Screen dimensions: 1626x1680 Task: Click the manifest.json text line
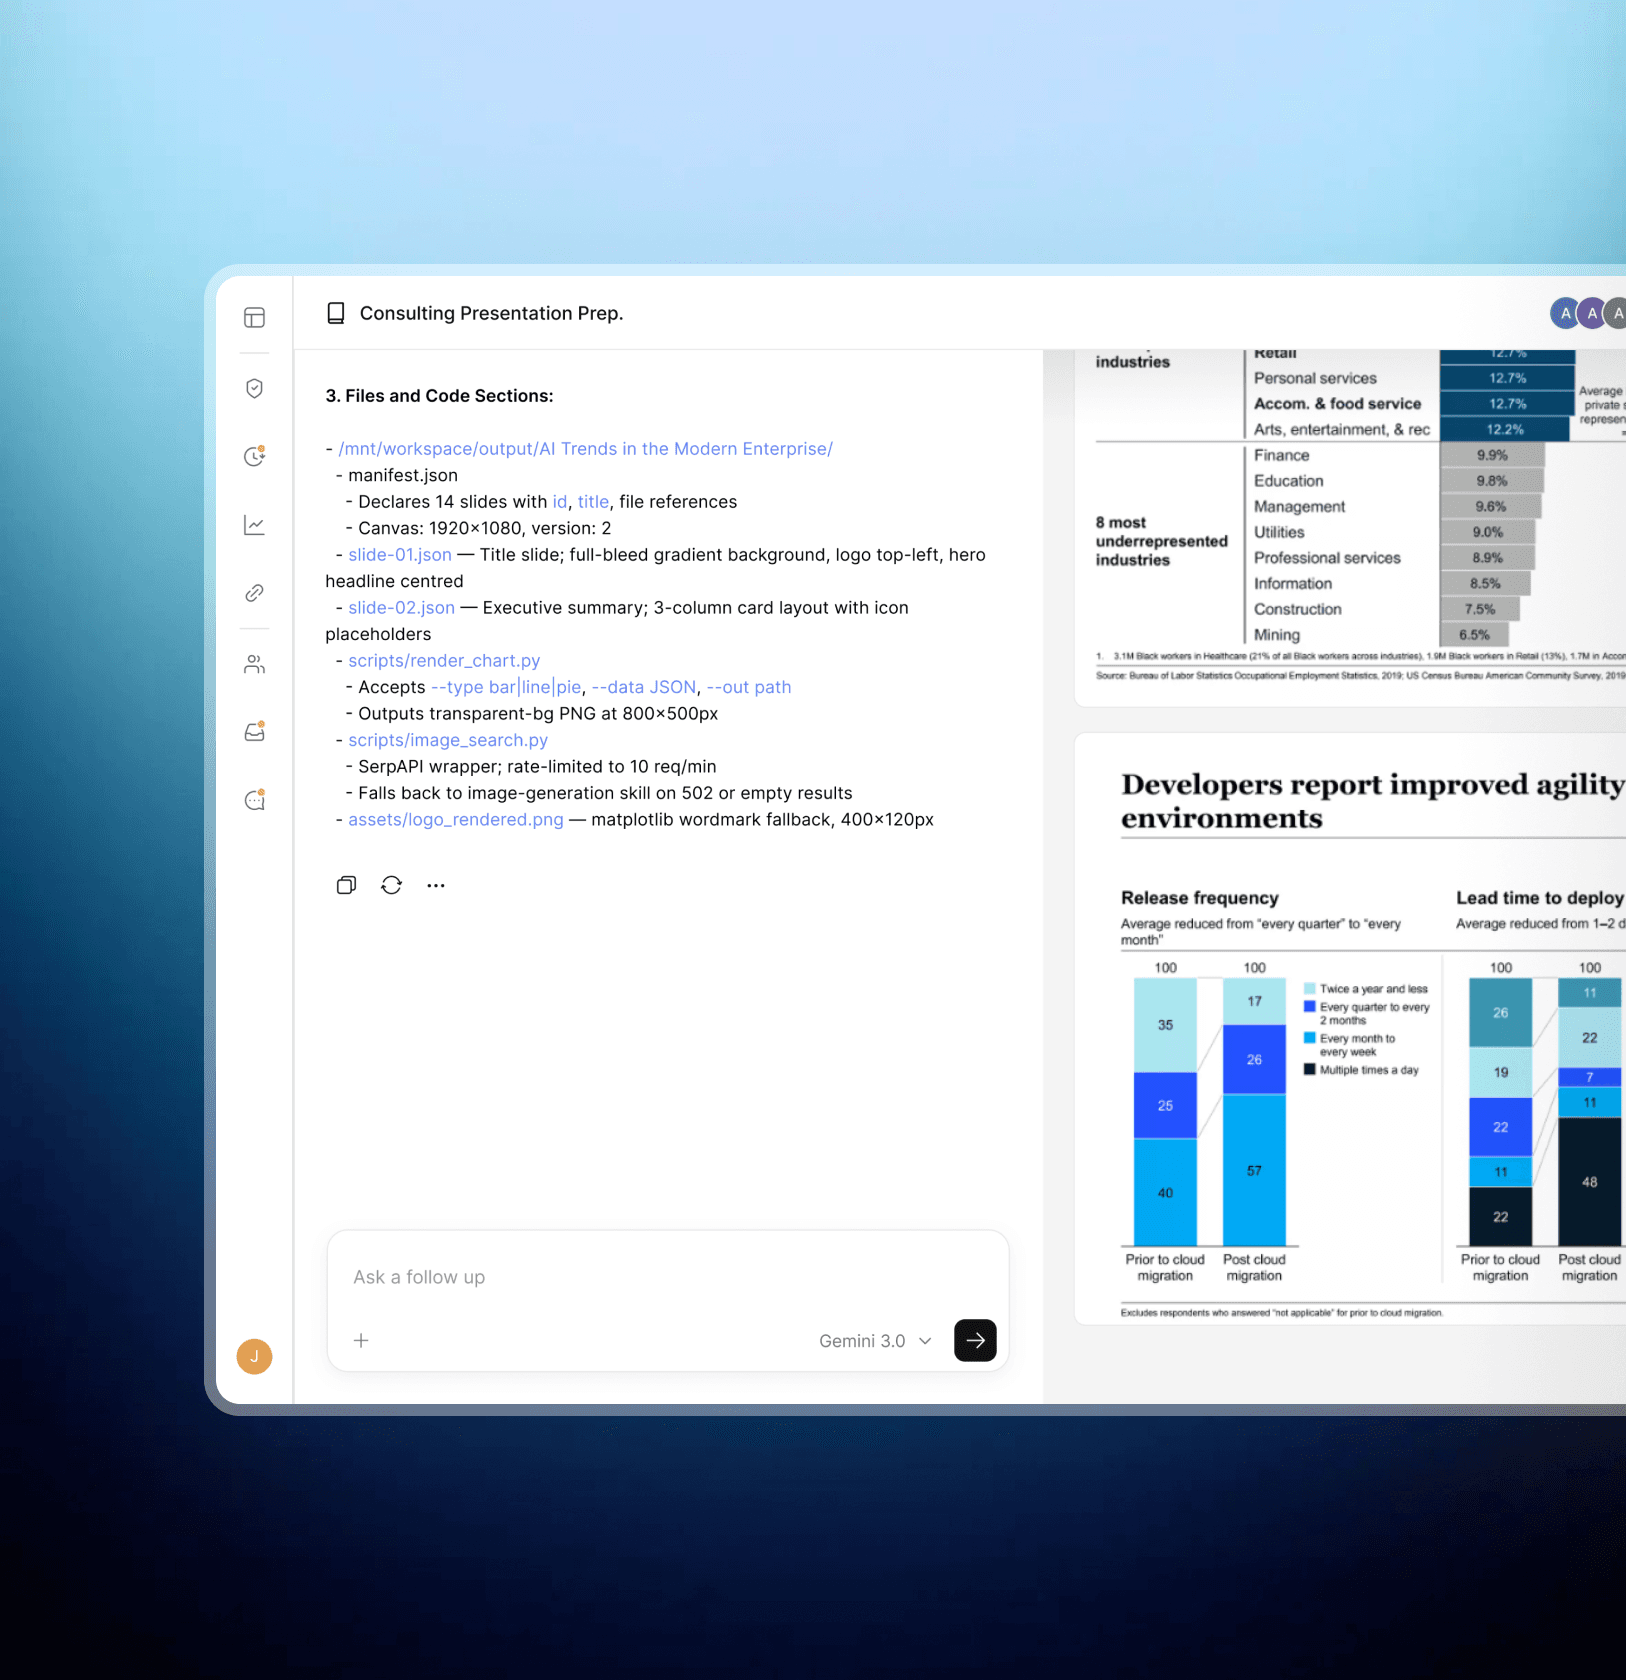pos(403,476)
